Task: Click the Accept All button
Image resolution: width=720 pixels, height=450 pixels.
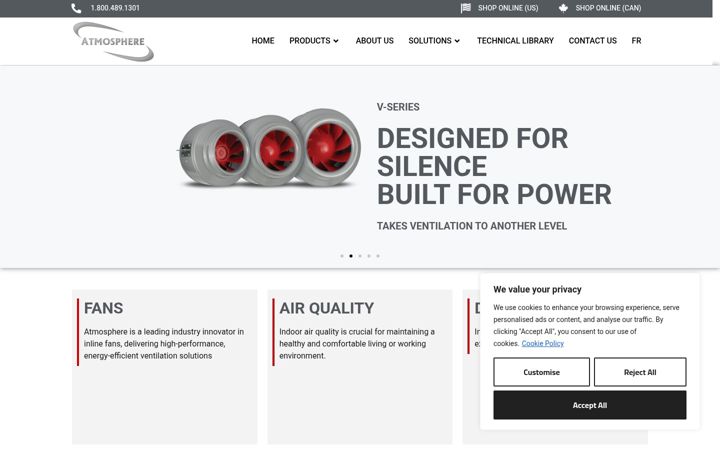Action: (590, 405)
